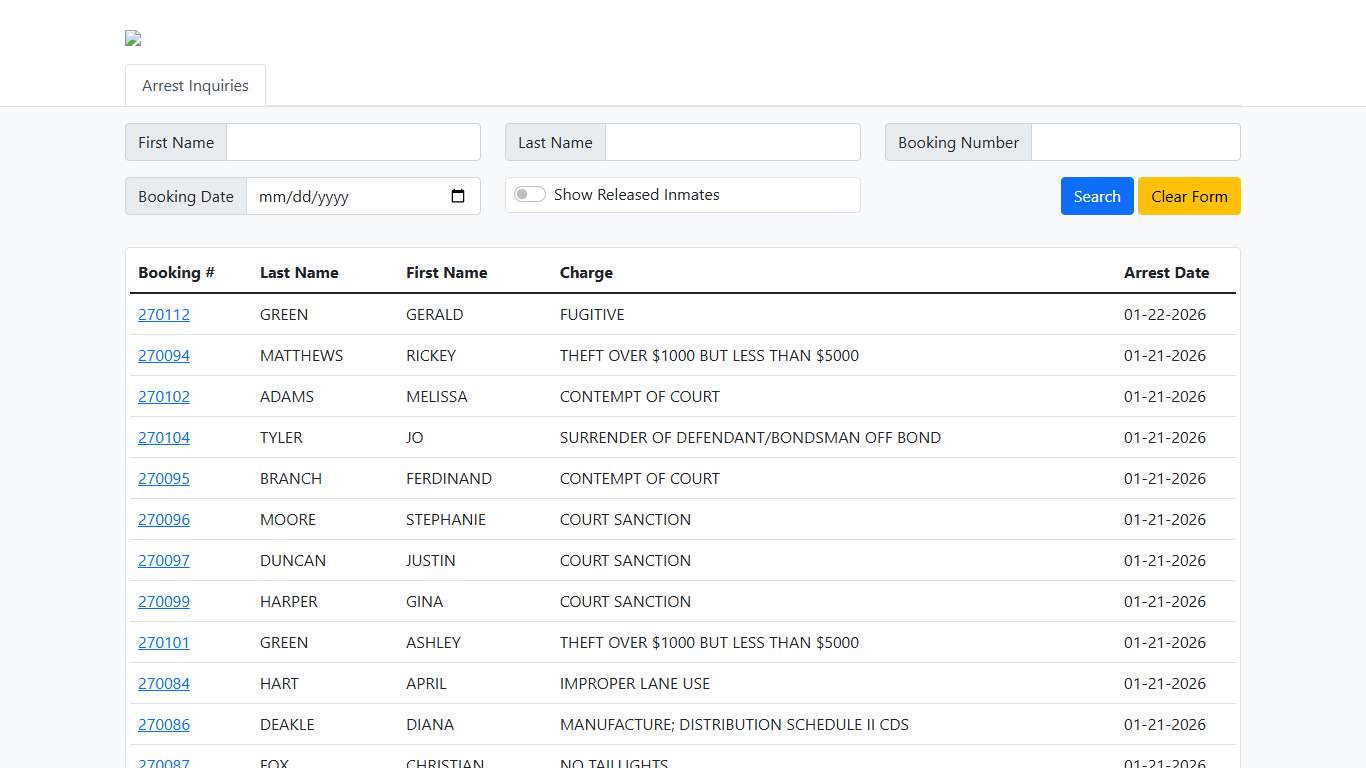Focus the Booking Number input field
This screenshot has height=768, width=1366.
1136,142
